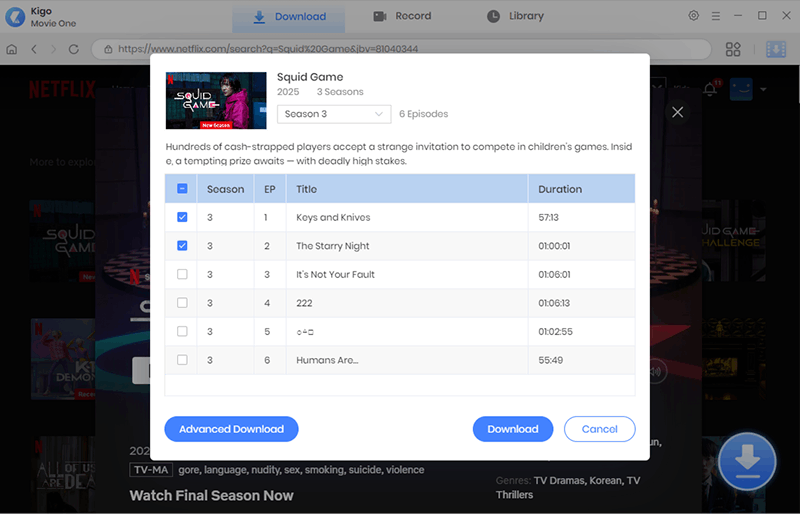This screenshot has width=800, height=514.
Task: Open Netflix notifications bell
Action: point(710,89)
